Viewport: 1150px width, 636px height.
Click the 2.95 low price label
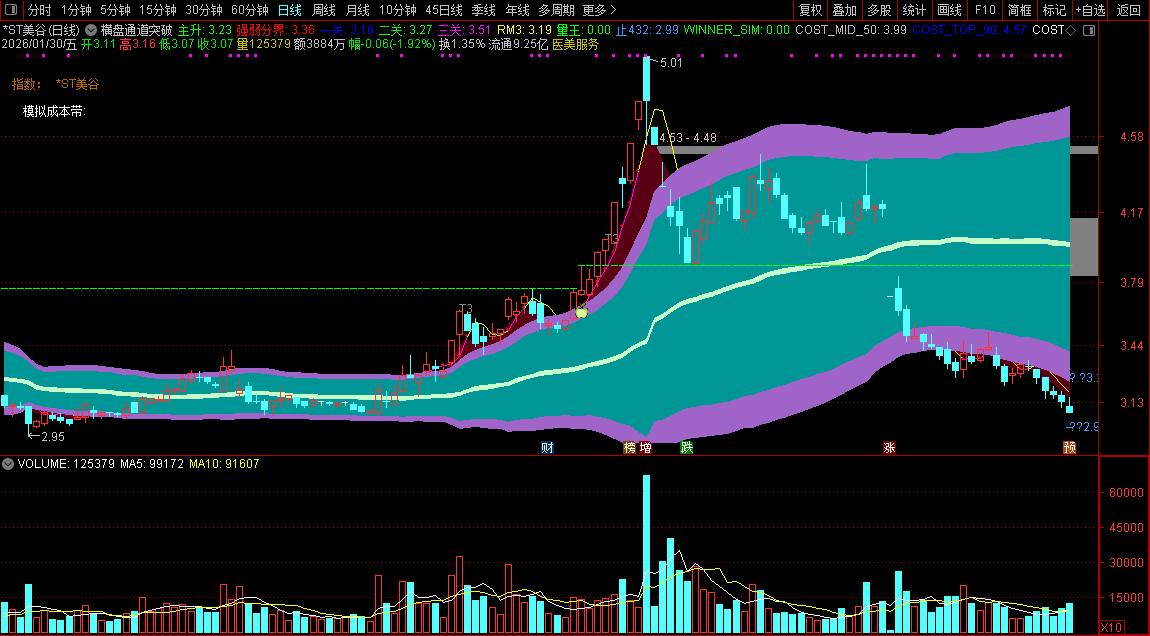pos(53,436)
